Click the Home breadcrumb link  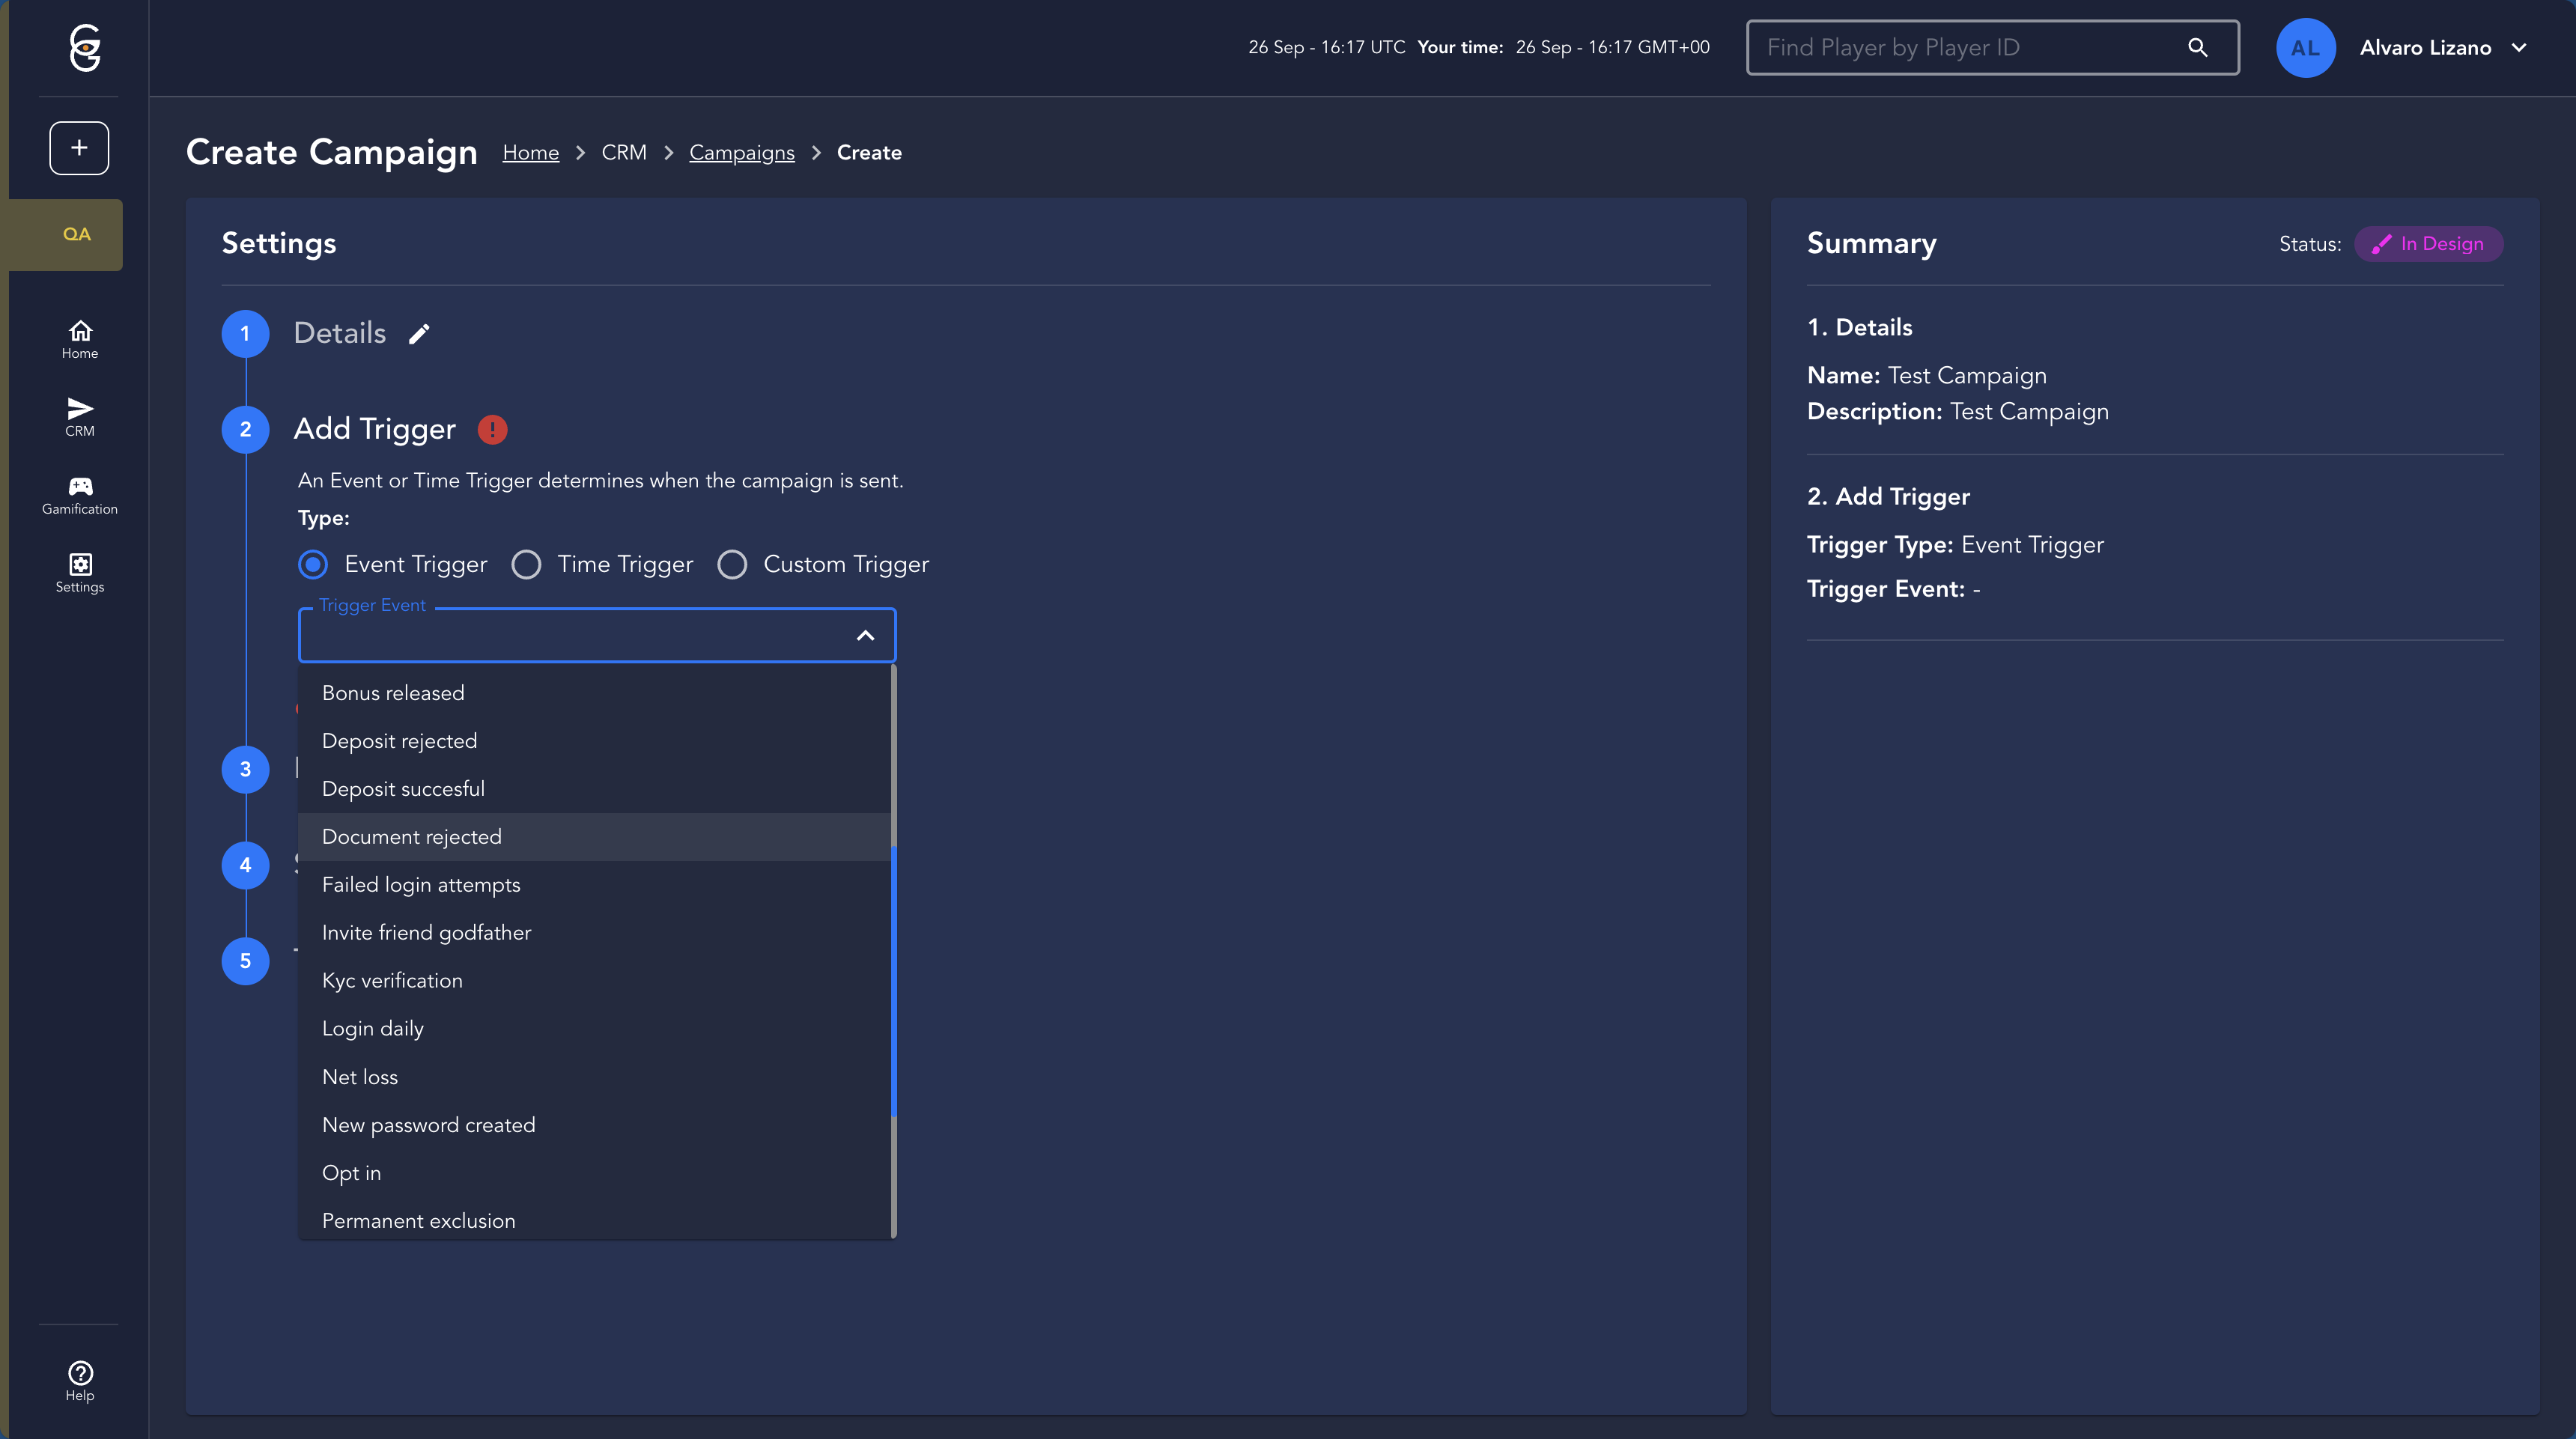point(530,153)
